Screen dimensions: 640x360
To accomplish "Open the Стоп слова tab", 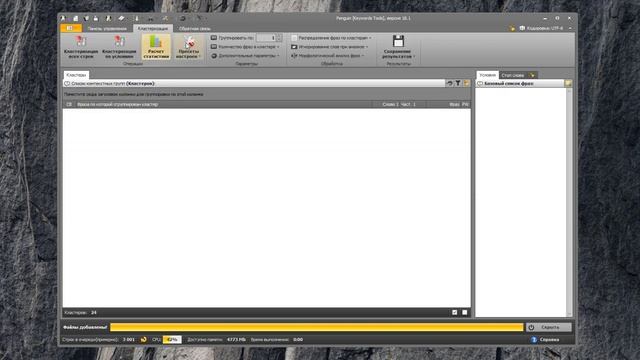I will [513, 75].
